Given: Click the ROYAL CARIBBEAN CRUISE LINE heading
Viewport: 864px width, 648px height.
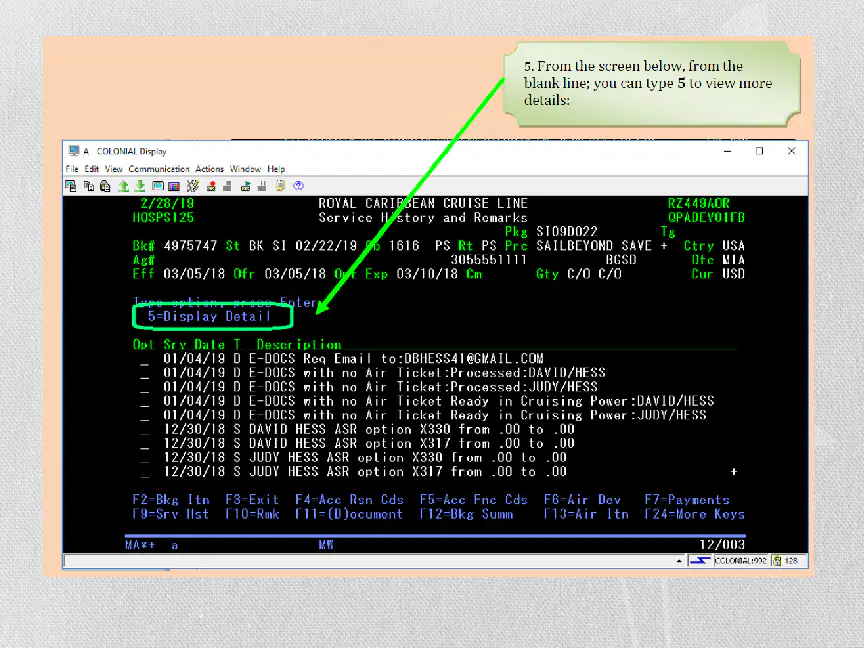Looking at the screenshot, I should 423,203.
